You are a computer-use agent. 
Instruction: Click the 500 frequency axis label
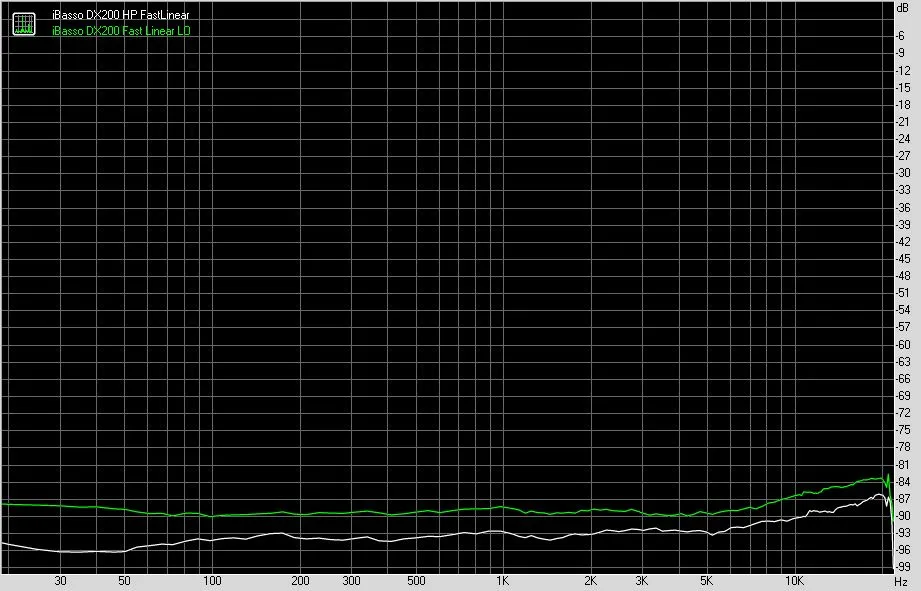(x=416, y=581)
